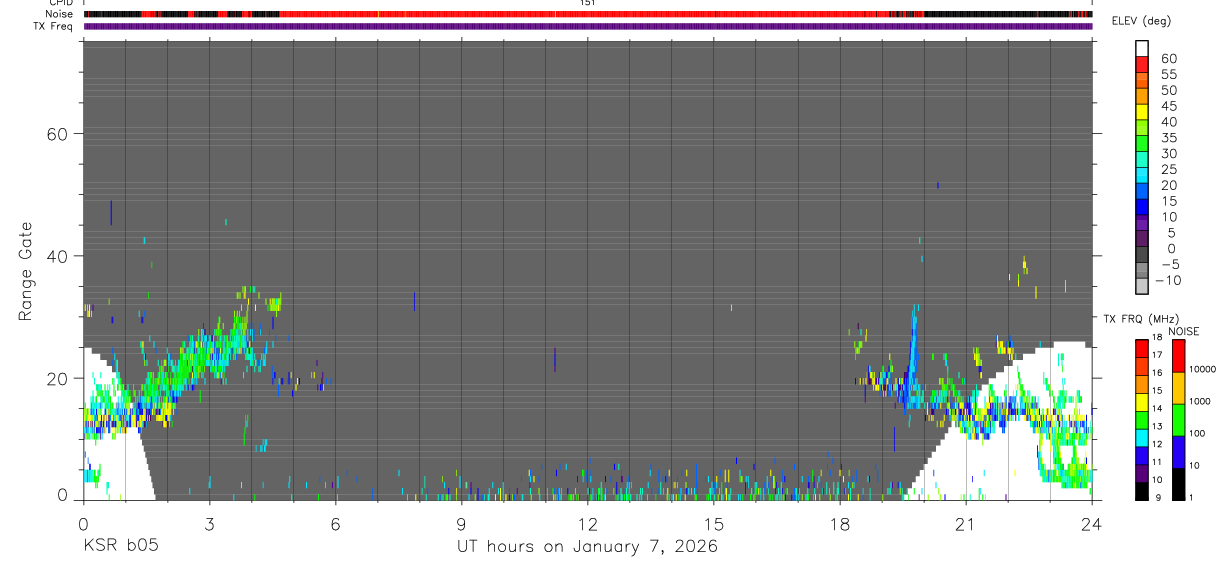Click the 'Noise' label at top left
The image size is (1228, 567).
click(58, 14)
